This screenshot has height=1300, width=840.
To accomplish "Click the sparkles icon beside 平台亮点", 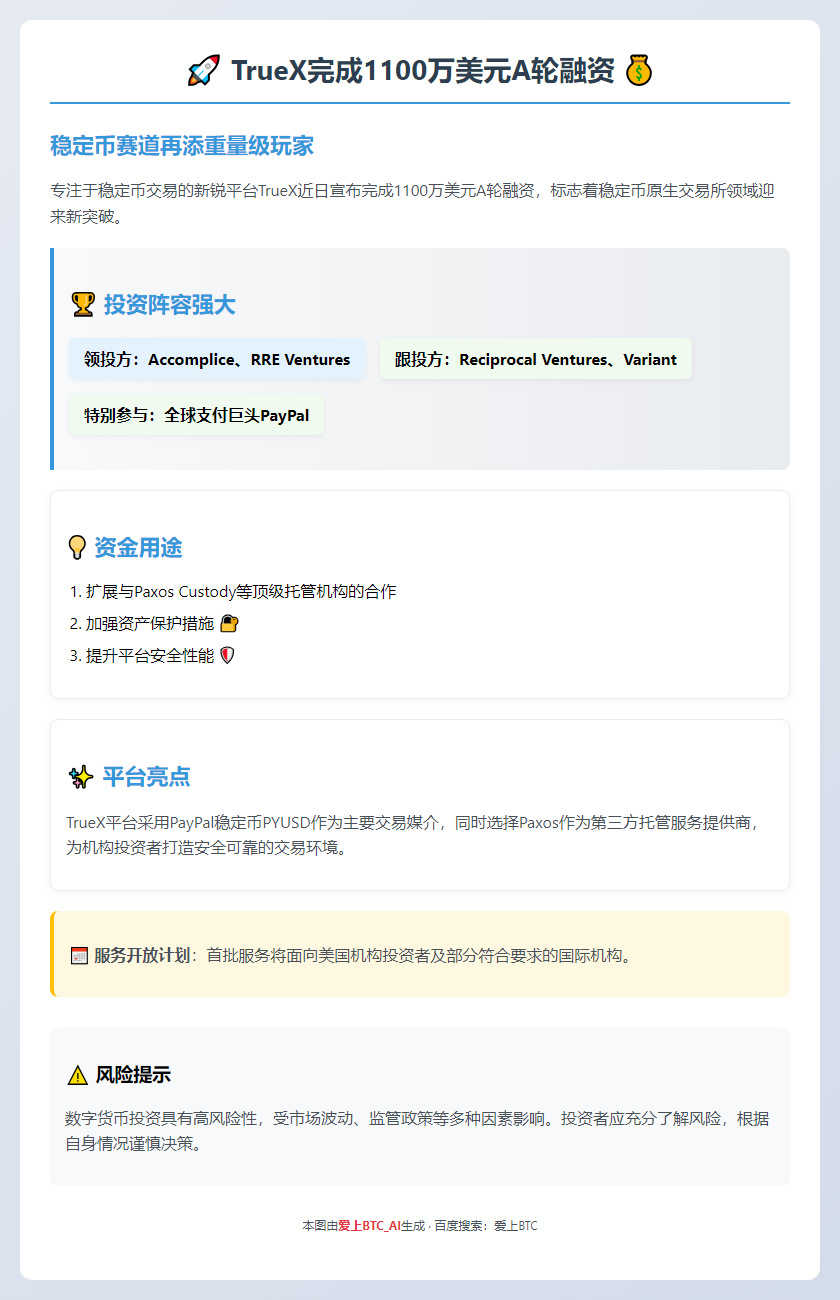I will point(81,777).
